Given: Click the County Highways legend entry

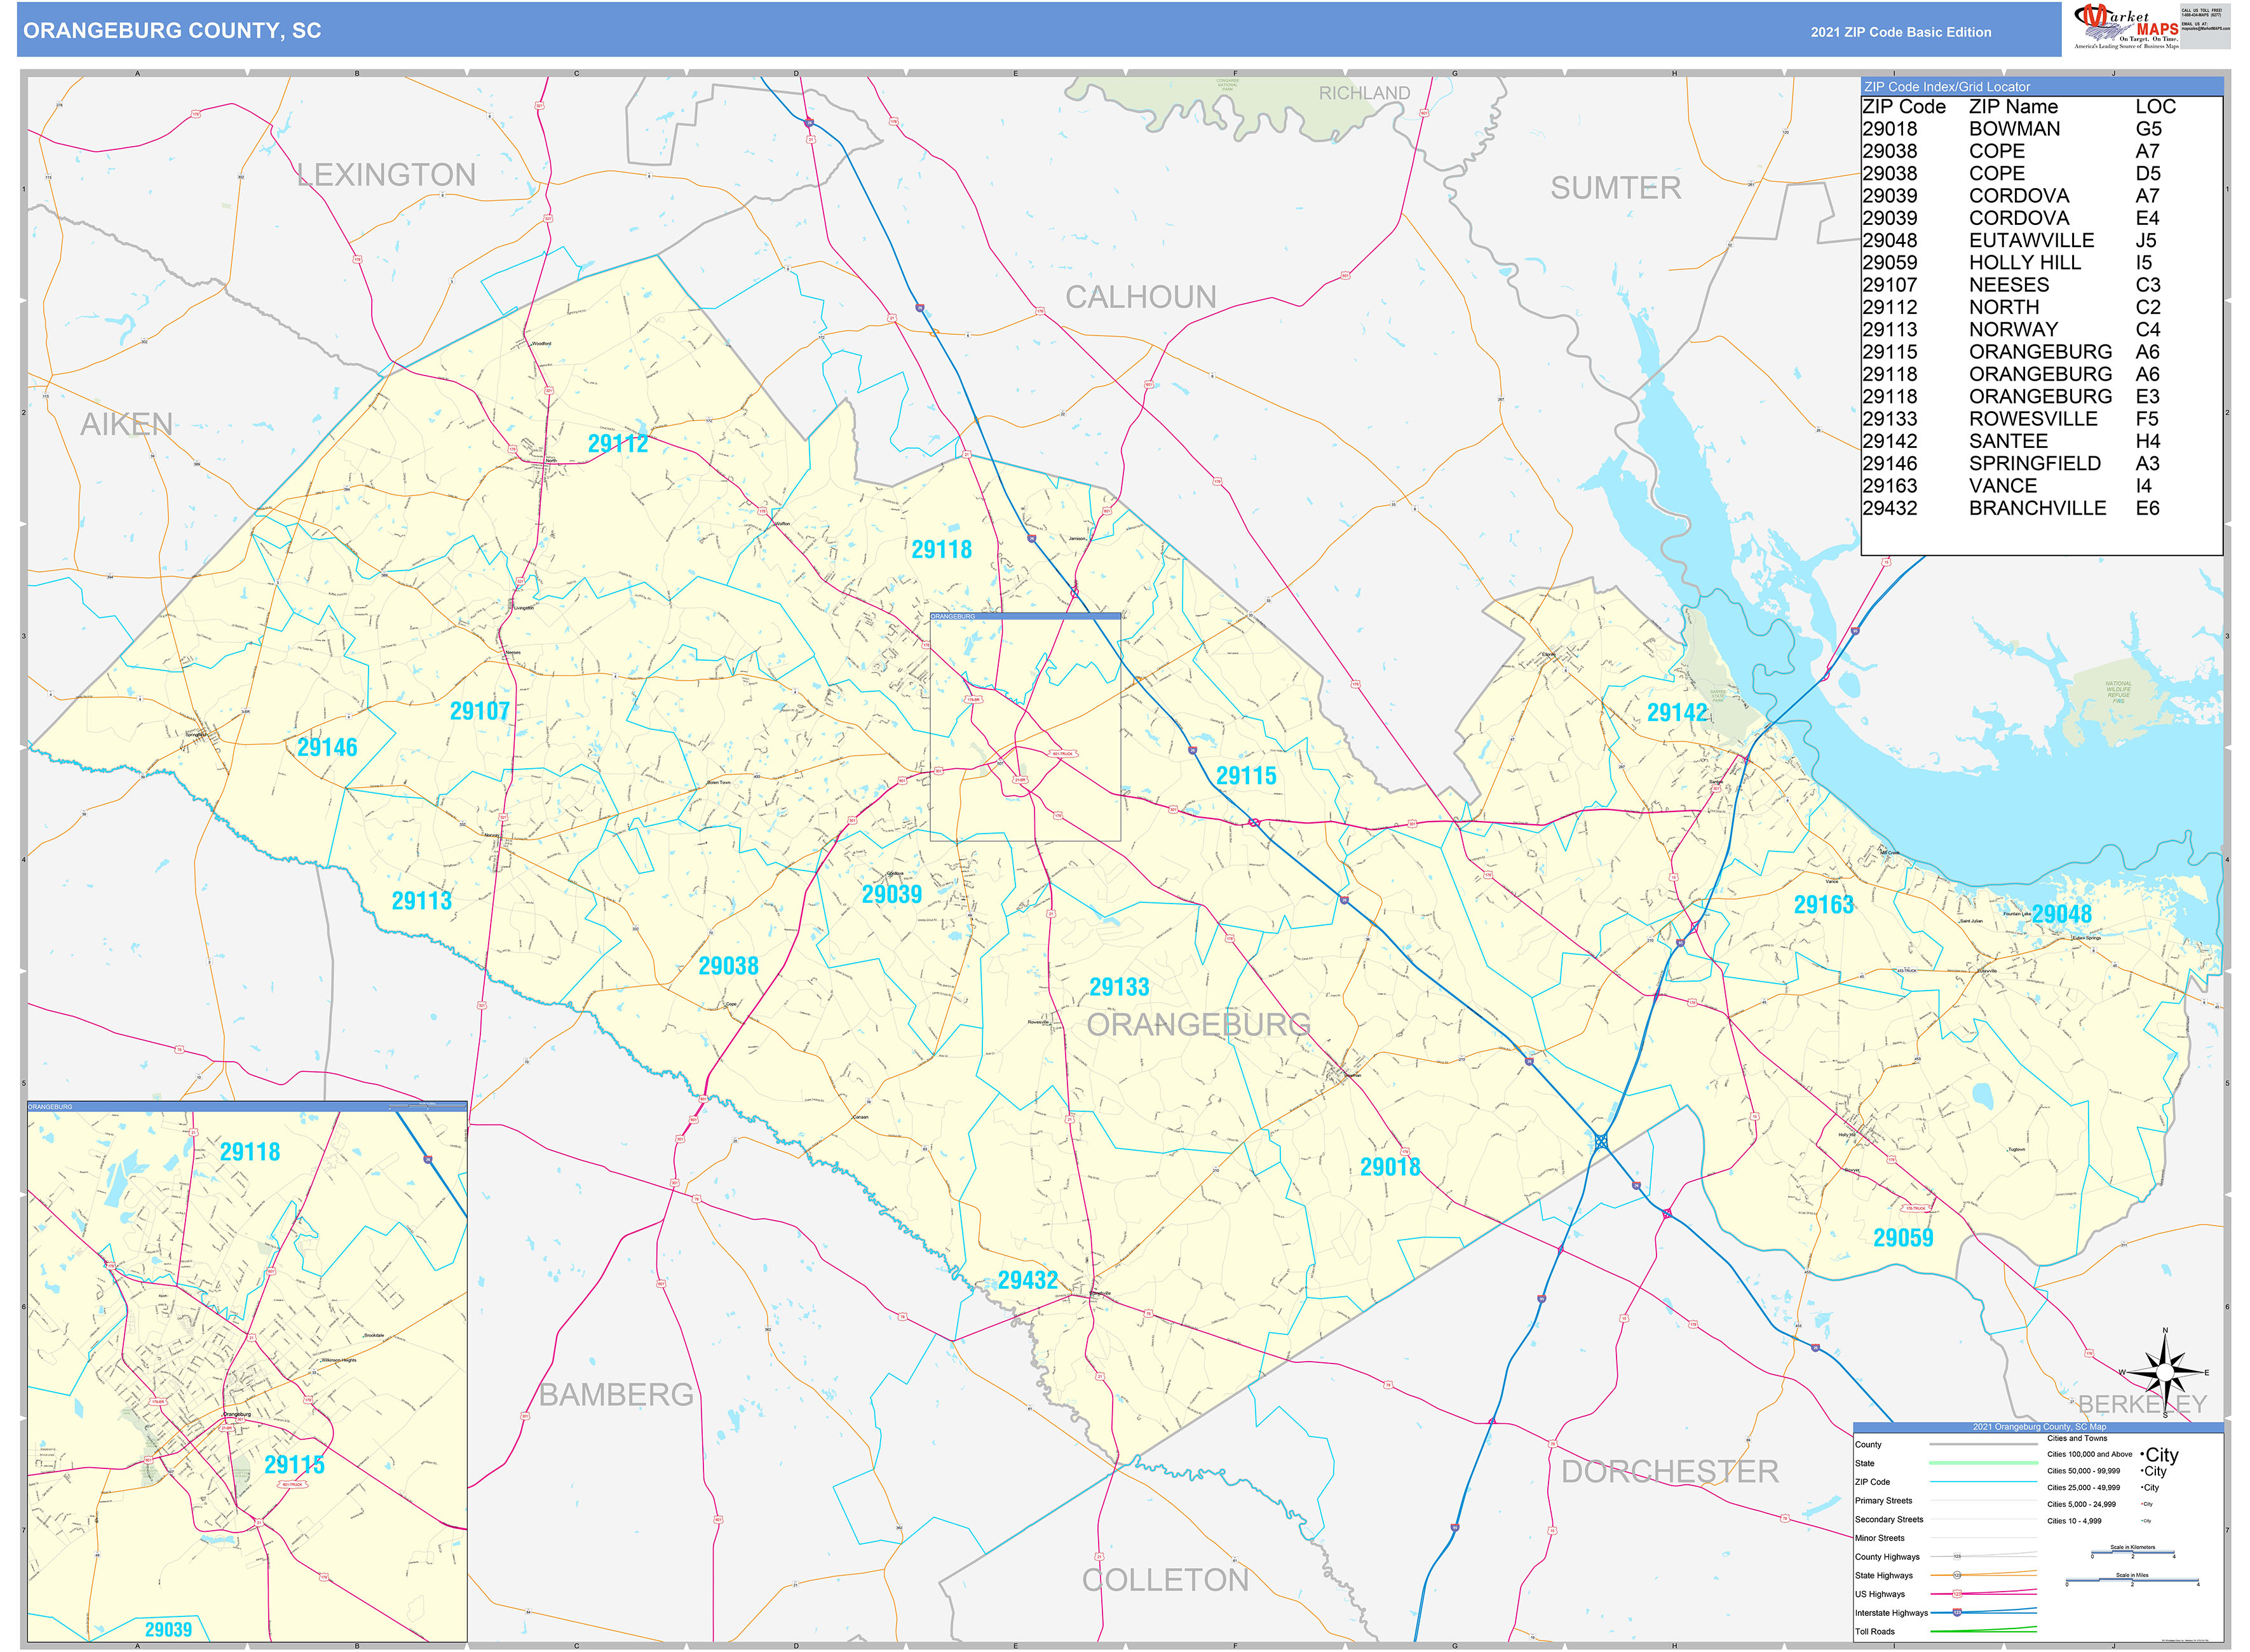Looking at the screenshot, I should pyautogui.click(x=1887, y=1557).
